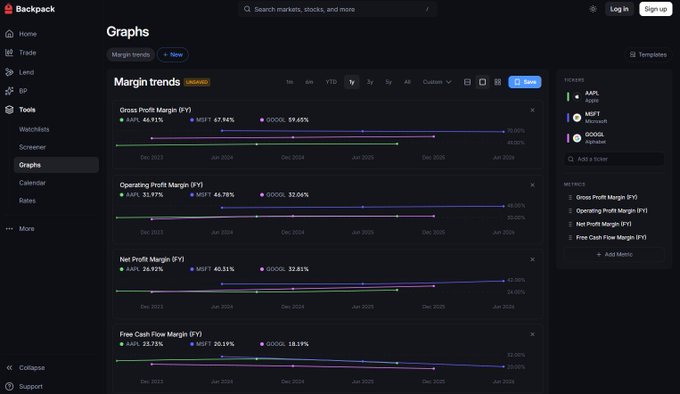This screenshot has width=680, height=394.
Task: Click the Sign up button
Action: pos(655,9)
